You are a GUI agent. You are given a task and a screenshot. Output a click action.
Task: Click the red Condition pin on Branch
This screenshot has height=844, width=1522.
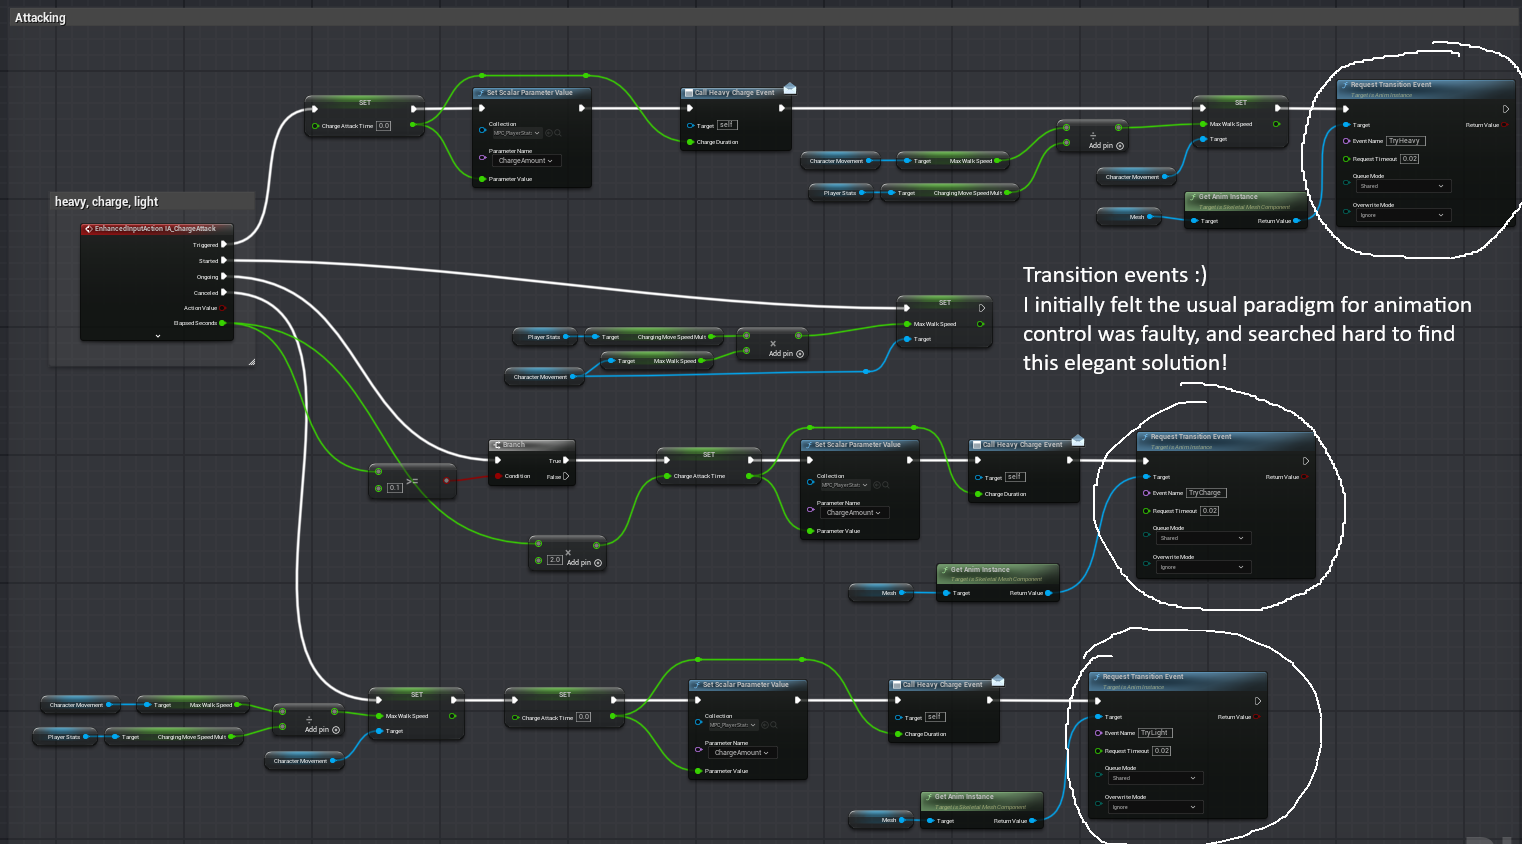coord(498,476)
